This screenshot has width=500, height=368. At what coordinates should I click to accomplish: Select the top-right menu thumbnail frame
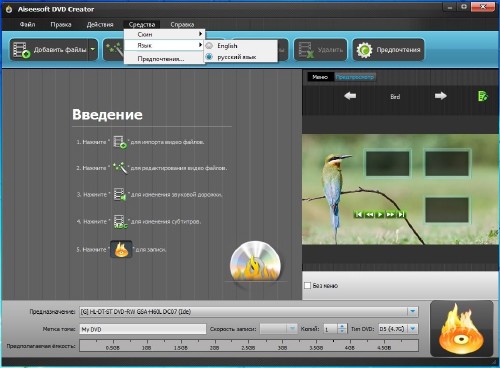(447, 163)
